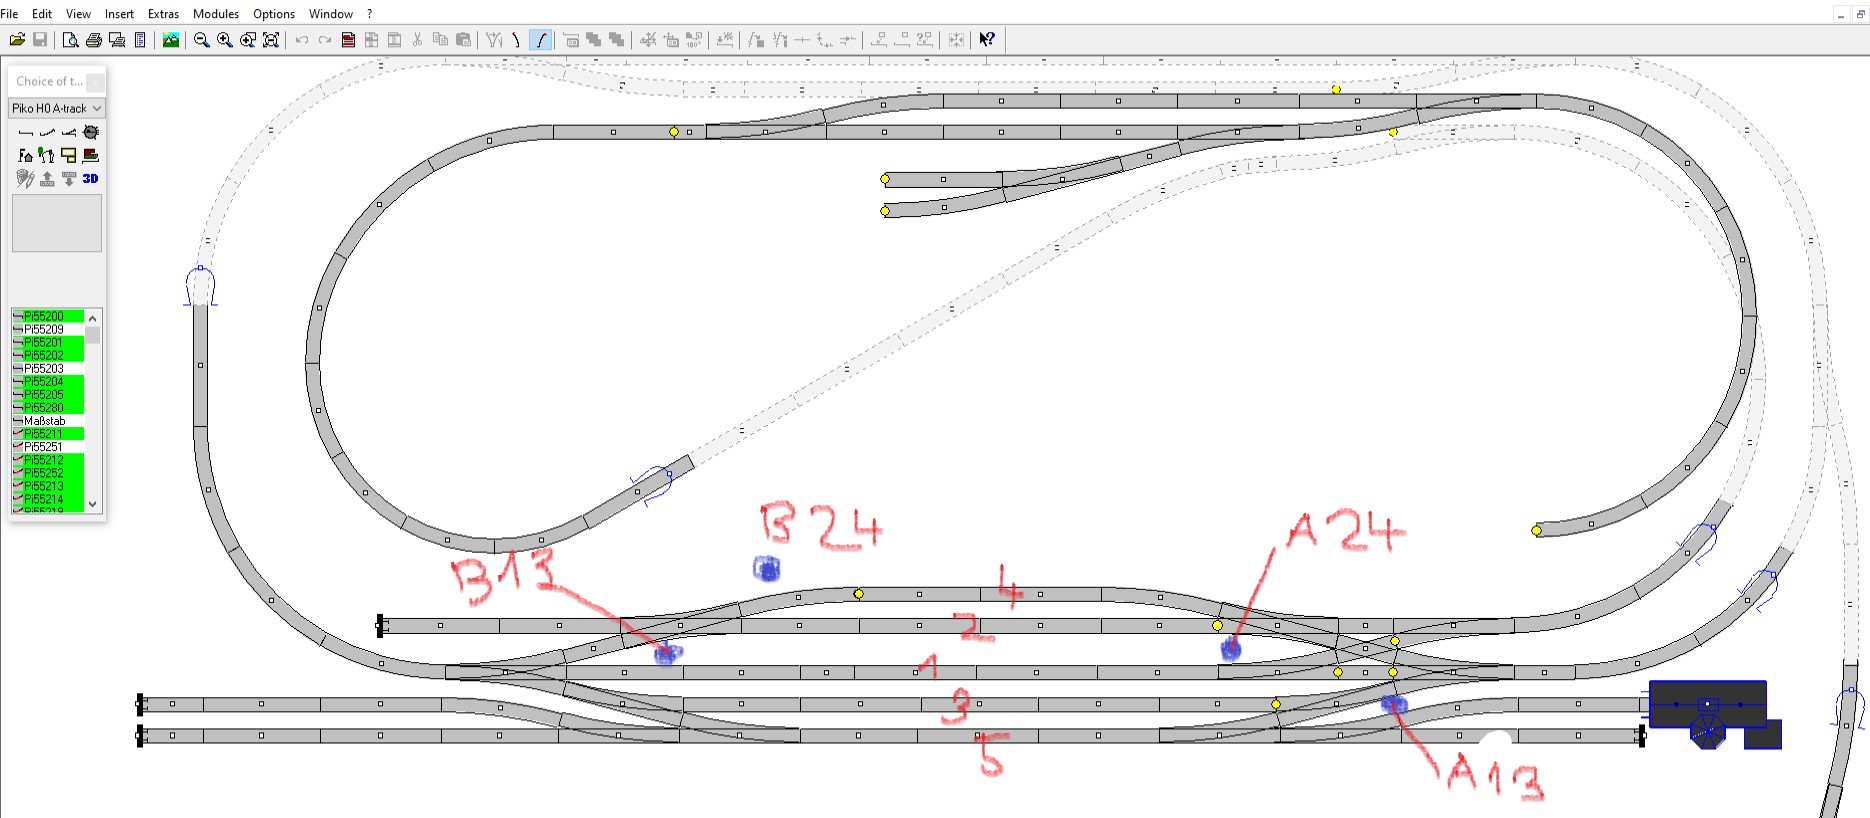The image size is (1870, 818).
Task: Open the Piko H0 A-track dropdown
Action: (57, 108)
